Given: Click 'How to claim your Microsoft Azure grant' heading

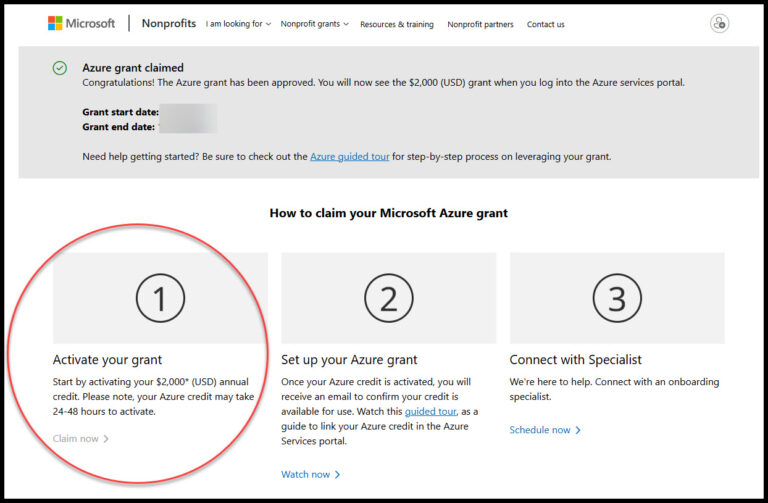Looking at the screenshot, I should 388,213.
